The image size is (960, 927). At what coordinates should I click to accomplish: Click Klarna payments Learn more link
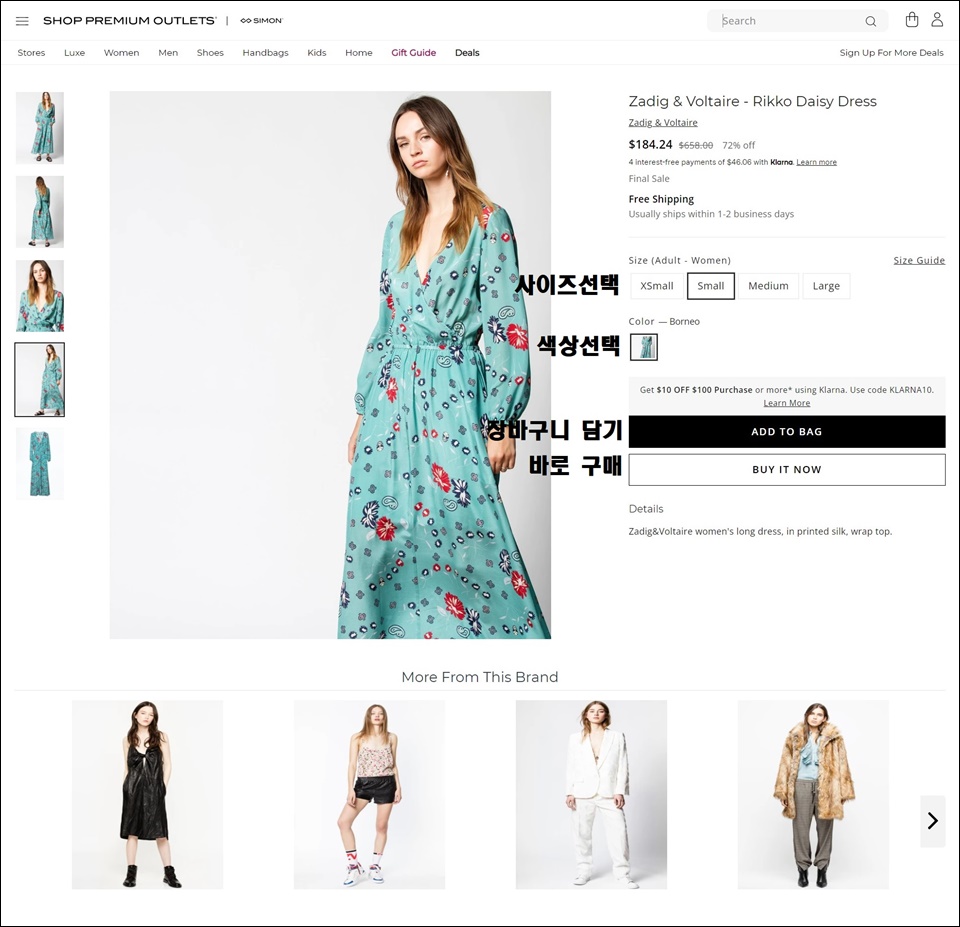click(x=816, y=162)
